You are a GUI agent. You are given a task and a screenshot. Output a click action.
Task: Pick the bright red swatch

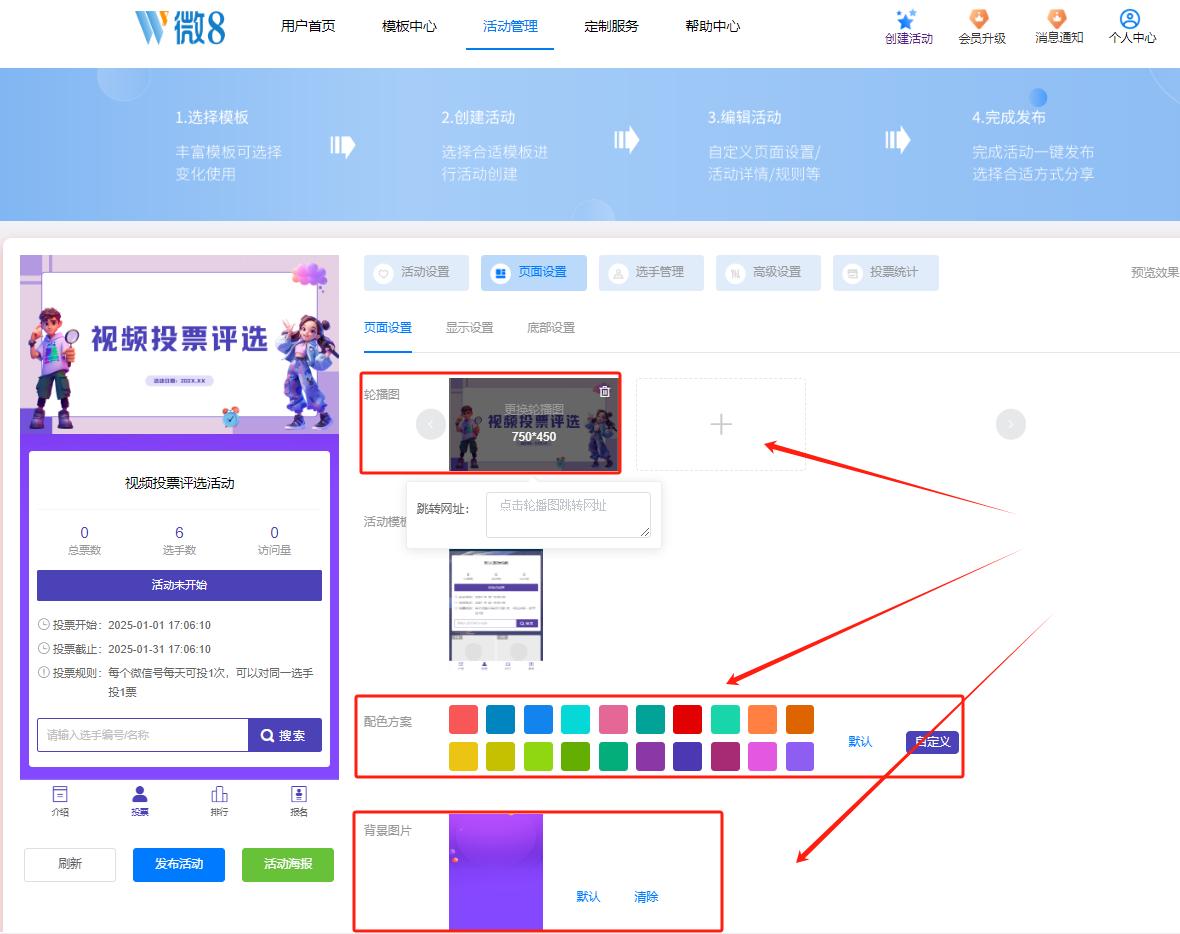coord(688,720)
